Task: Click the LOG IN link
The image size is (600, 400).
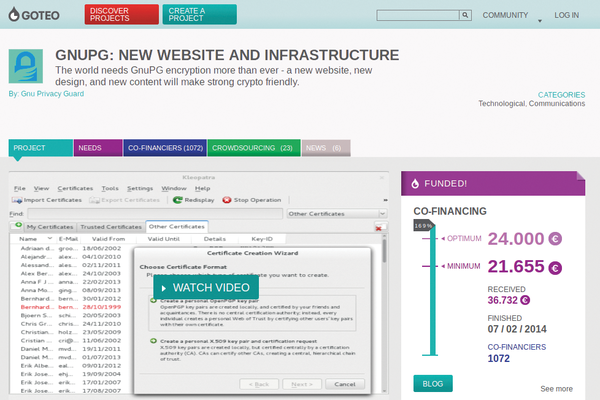Action: 567,15
